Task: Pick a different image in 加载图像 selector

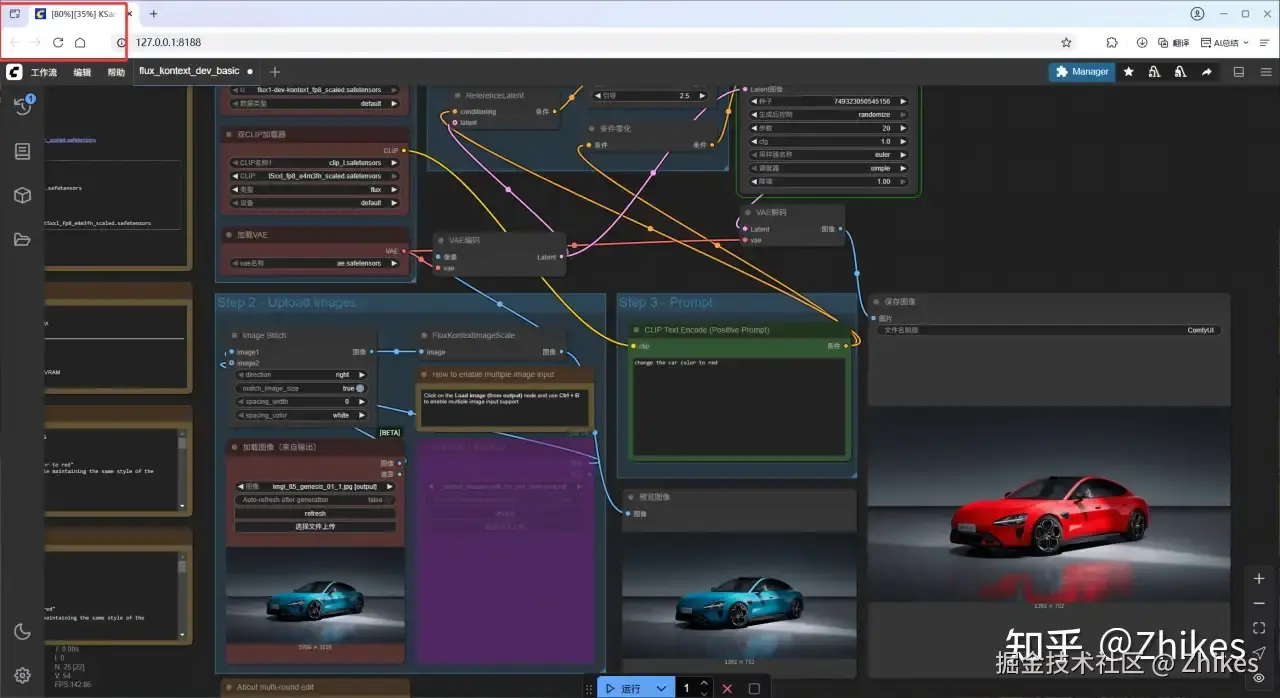Action: click(x=315, y=487)
